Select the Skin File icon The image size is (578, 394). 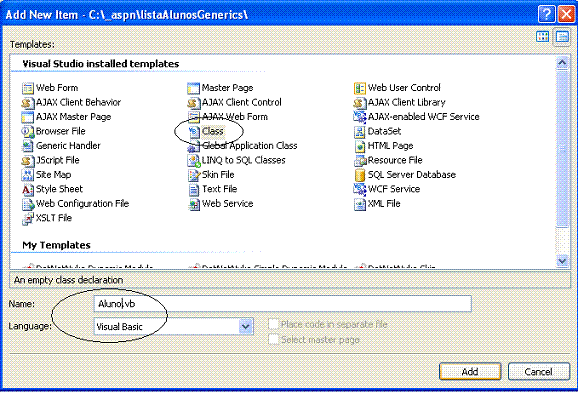coord(194,175)
